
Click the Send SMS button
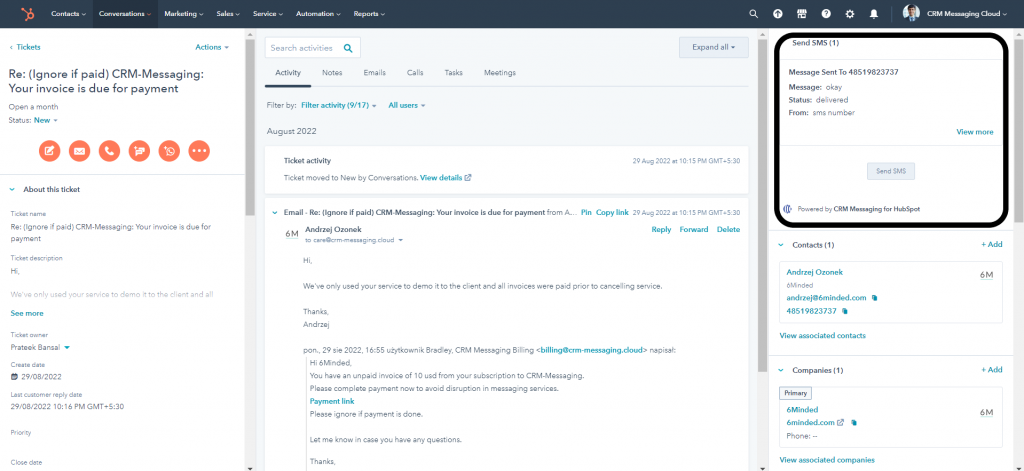[x=891, y=171]
